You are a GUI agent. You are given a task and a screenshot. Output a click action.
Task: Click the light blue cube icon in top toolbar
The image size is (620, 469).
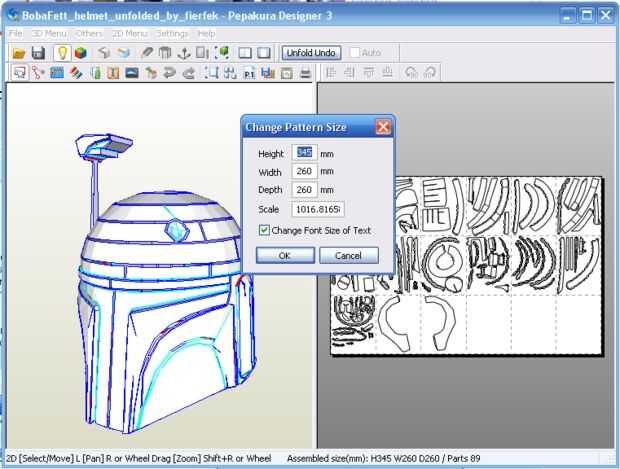pyautogui.click(x=123, y=53)
